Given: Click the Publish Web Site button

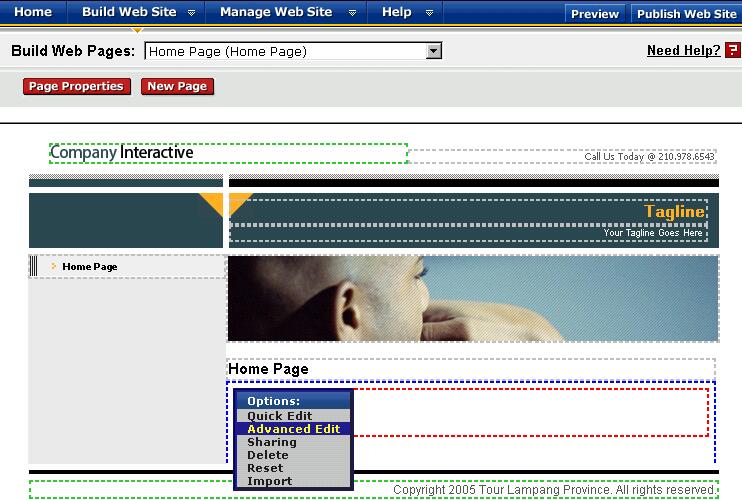Looking at the screenshot, I should point(686,14).
